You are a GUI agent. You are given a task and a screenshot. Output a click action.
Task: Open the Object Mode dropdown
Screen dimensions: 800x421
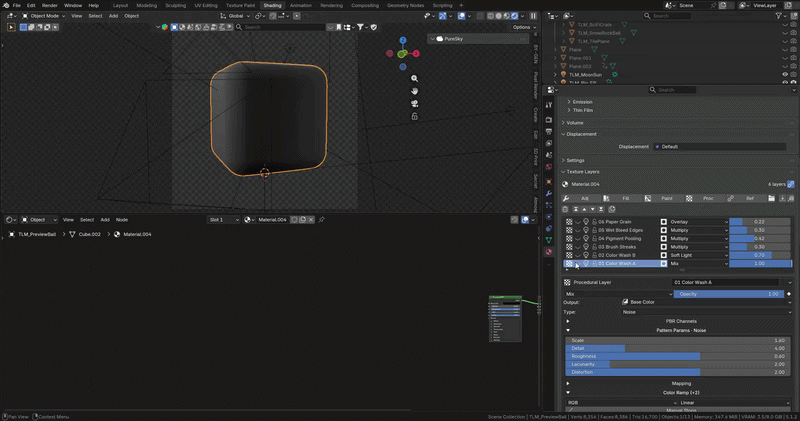(x=43, y=16)
